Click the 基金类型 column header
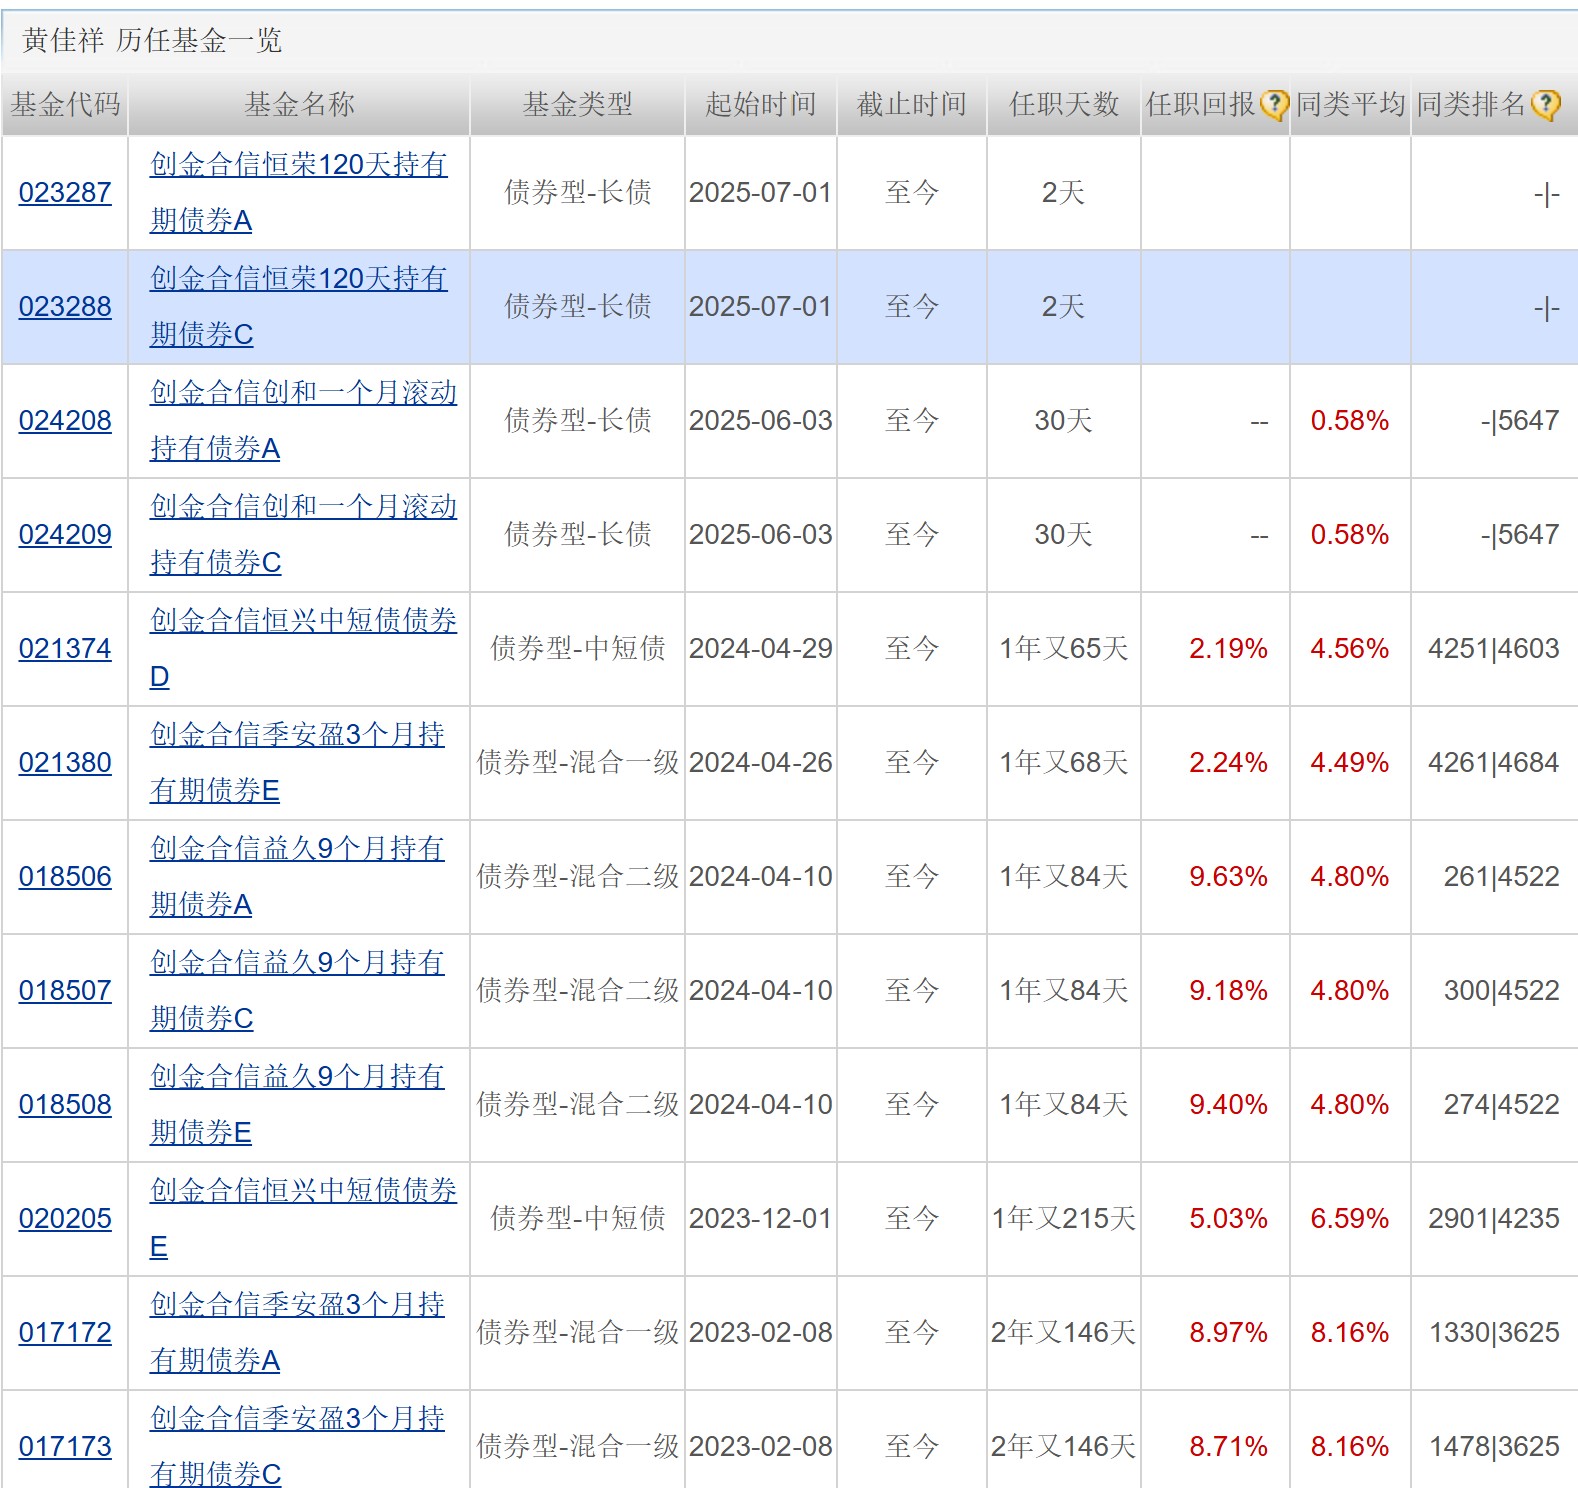Image resolution: width=1578 pixels, height=1488 pixels. [577, 104]
